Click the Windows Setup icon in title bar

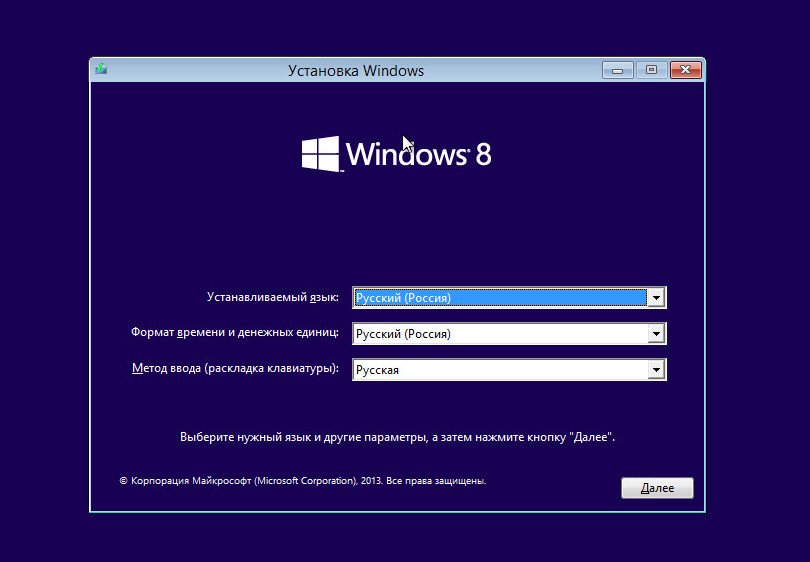coord(101,69)
